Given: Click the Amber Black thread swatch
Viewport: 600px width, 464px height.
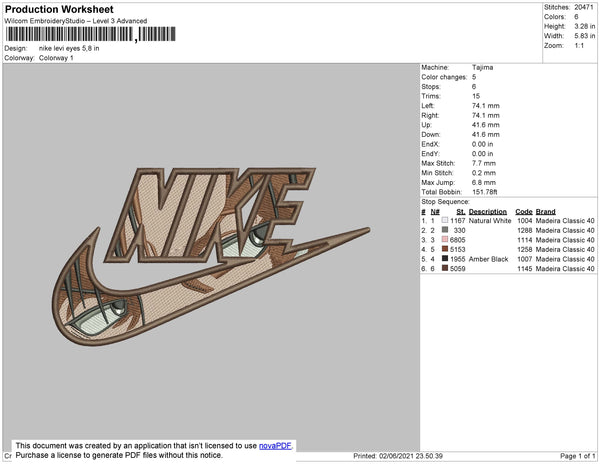Looking at the screenshot, I should (x=445, y=259).
